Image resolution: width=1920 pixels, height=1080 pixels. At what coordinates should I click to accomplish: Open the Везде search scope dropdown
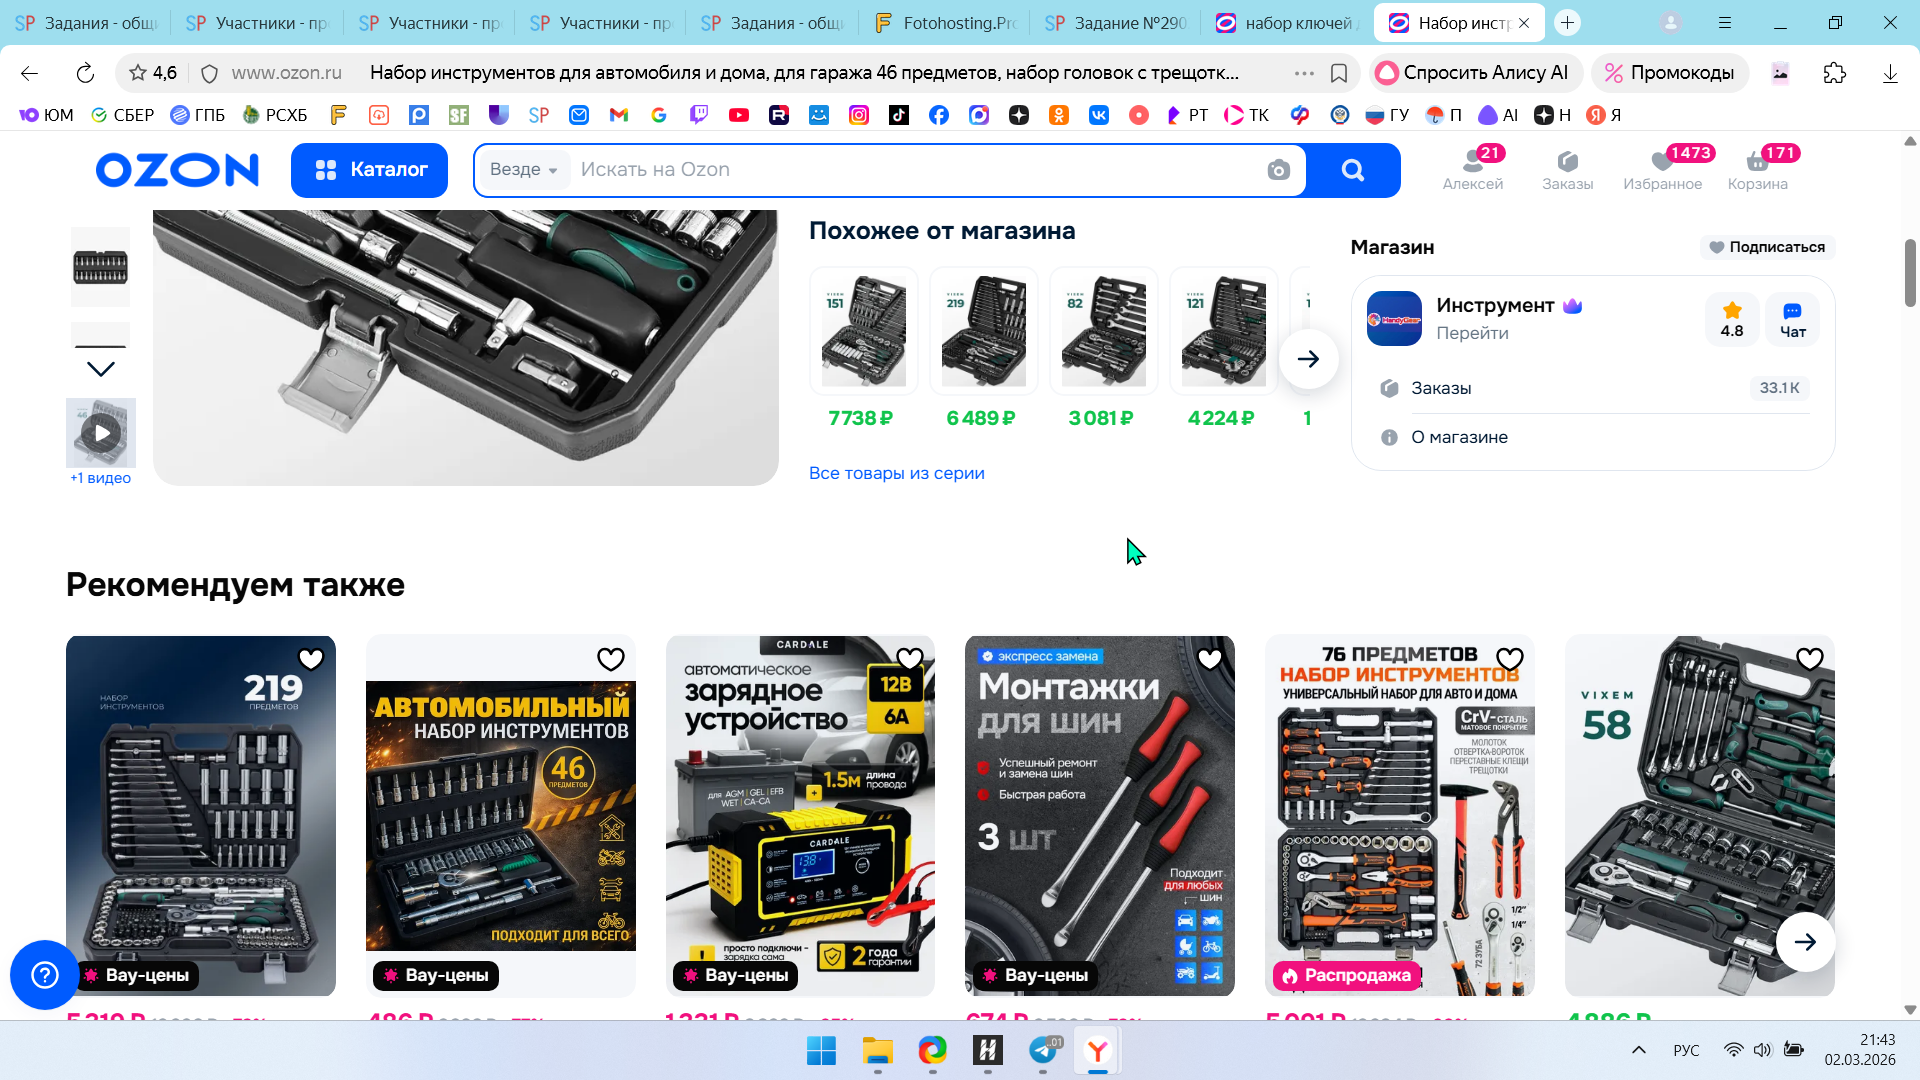click(523, 170)
